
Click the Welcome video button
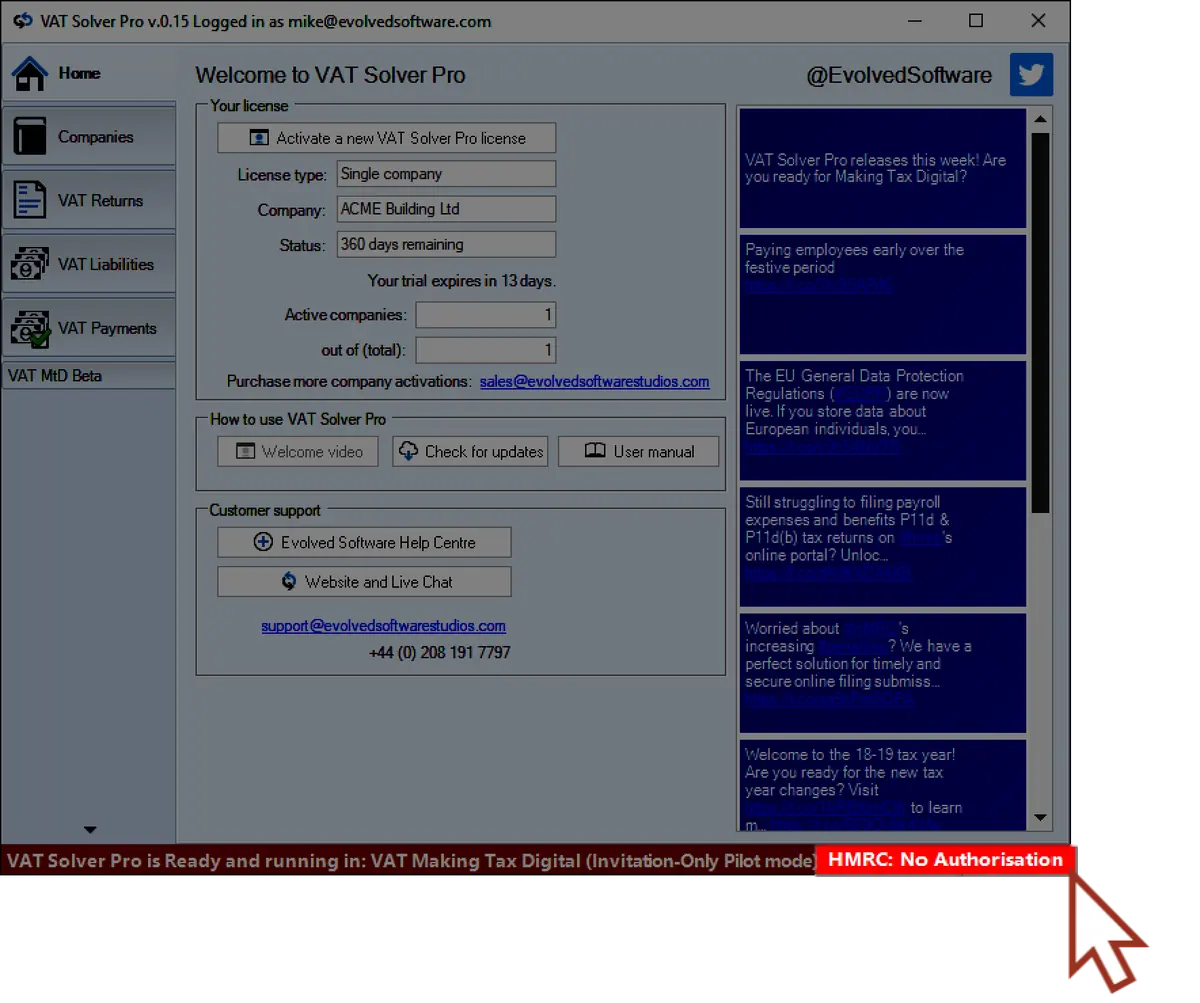pyautogui.click(x=298, y=451)
